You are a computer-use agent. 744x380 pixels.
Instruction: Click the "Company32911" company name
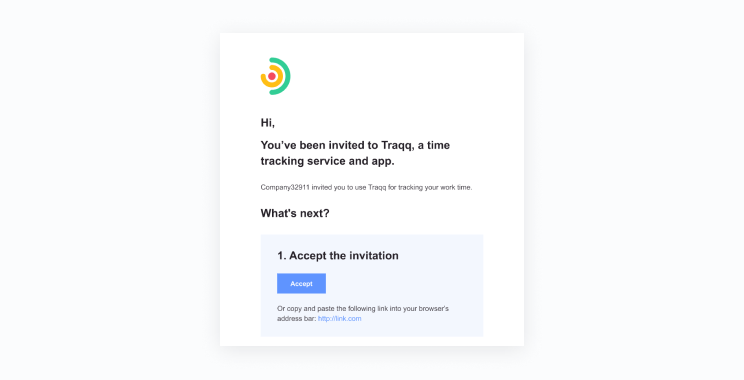click(x=285, y=187)
